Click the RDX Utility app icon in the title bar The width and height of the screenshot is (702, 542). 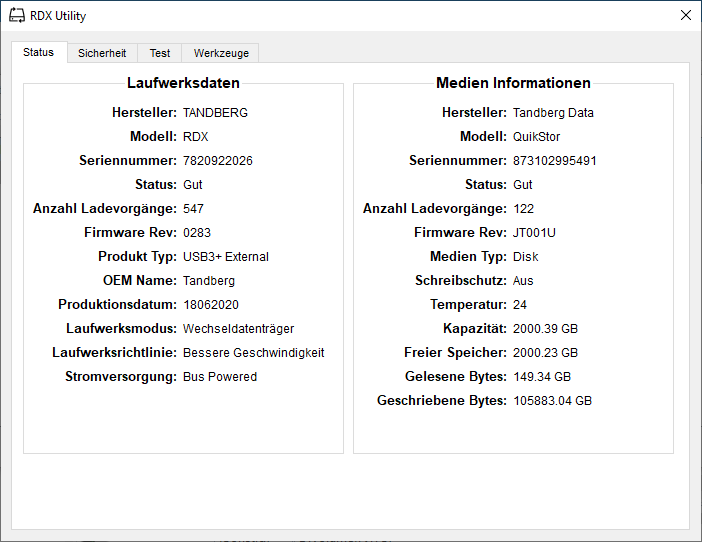(x=17, y=15)
